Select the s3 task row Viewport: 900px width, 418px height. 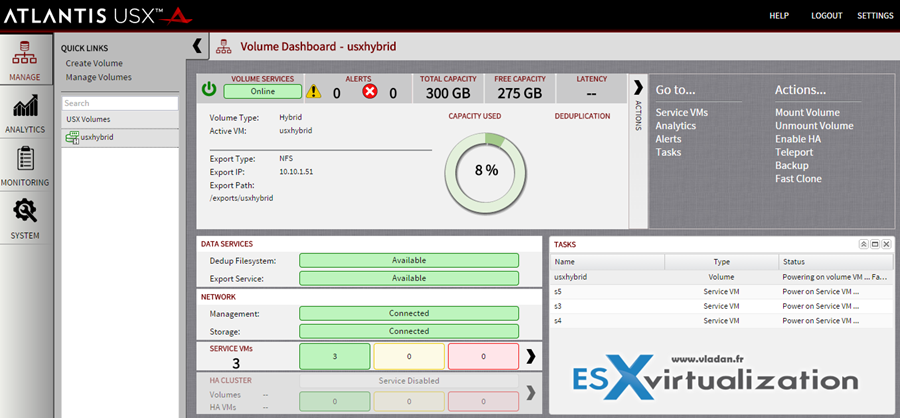pos(721,307)
